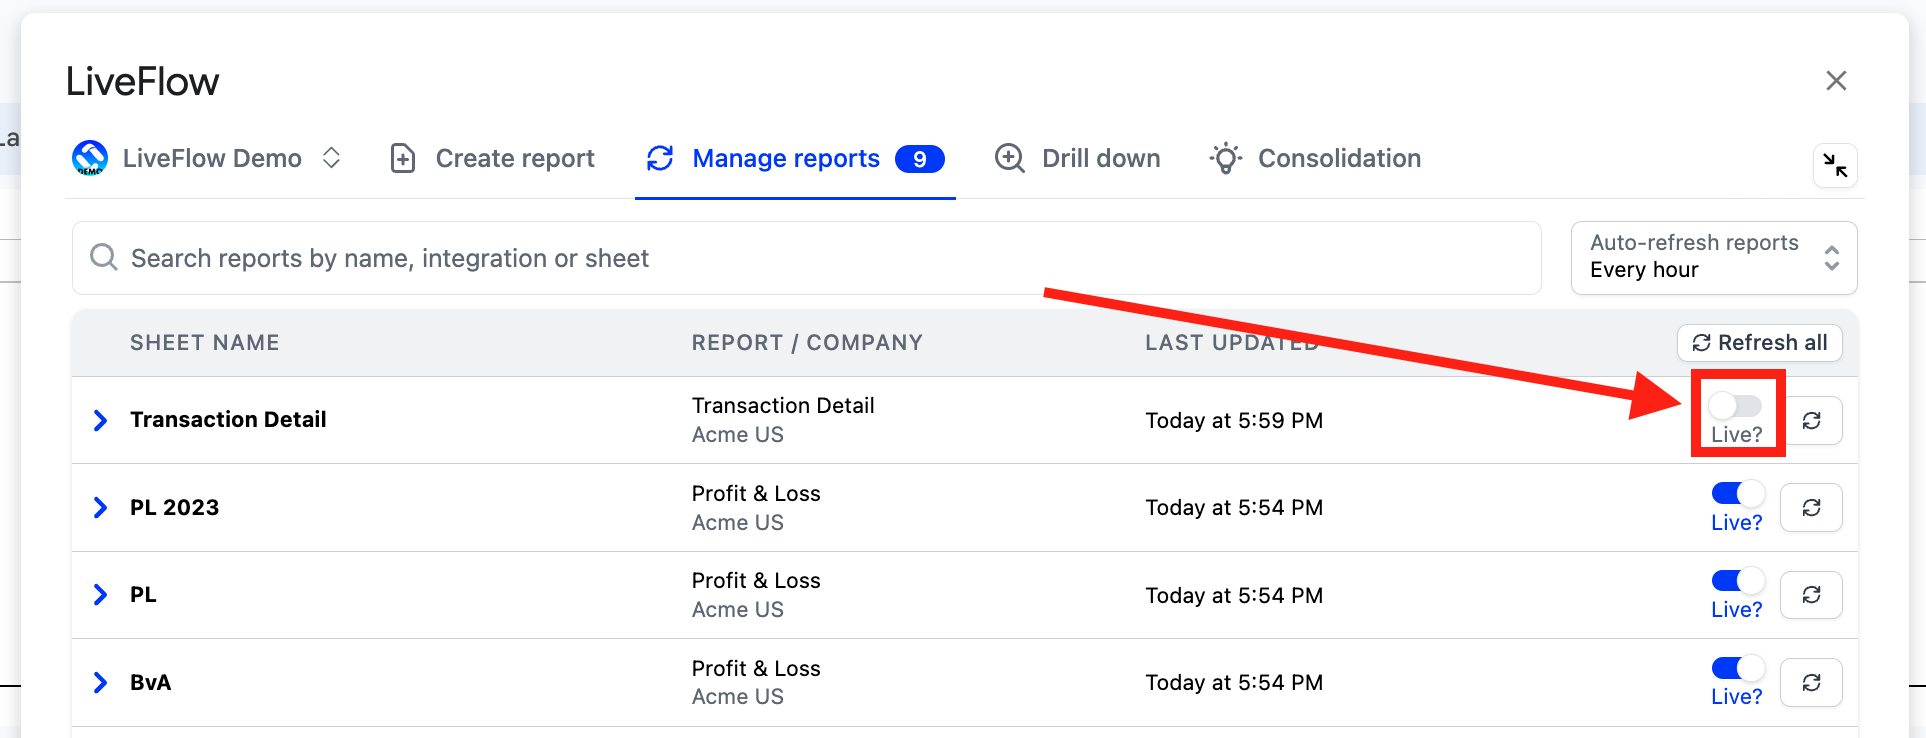The height and width of the screenshot is (738, 1926).
Task: Collapse the panel with the shrink icon
Action: [1835, 165]
